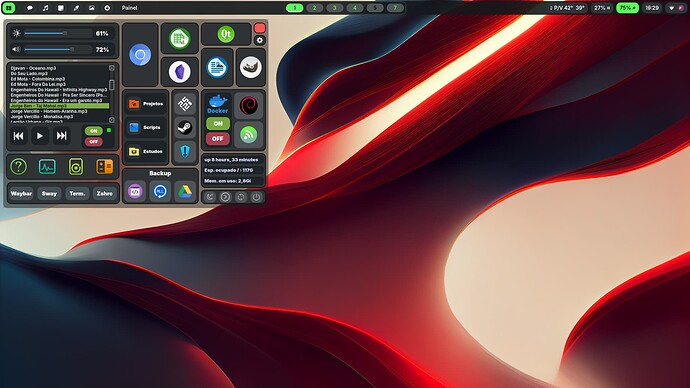Open the Estudos folder
690x388 pixels.
[x=146, y=151]
